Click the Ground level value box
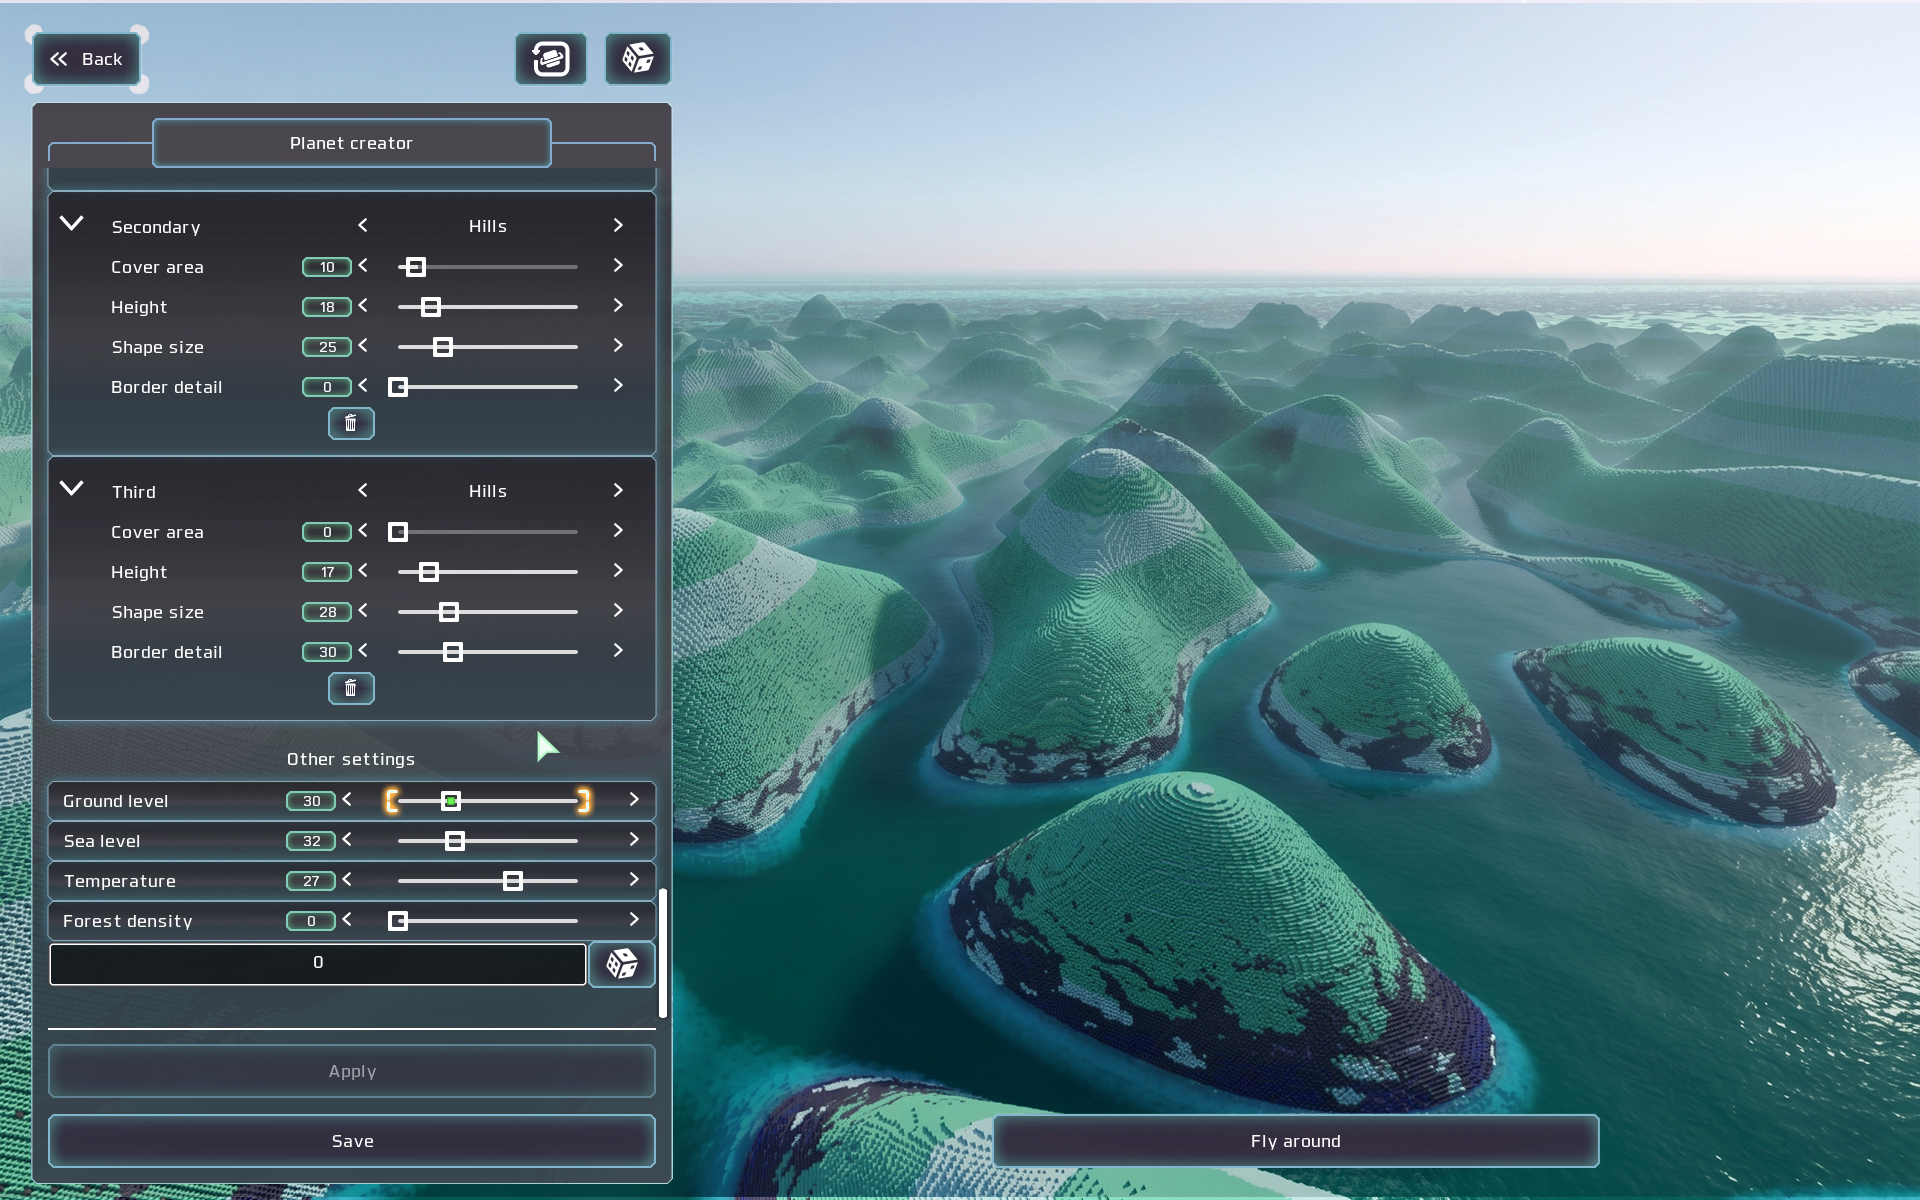This screenshot has width=1920, height=1200. pyautogui.click(x=311, y=801)
